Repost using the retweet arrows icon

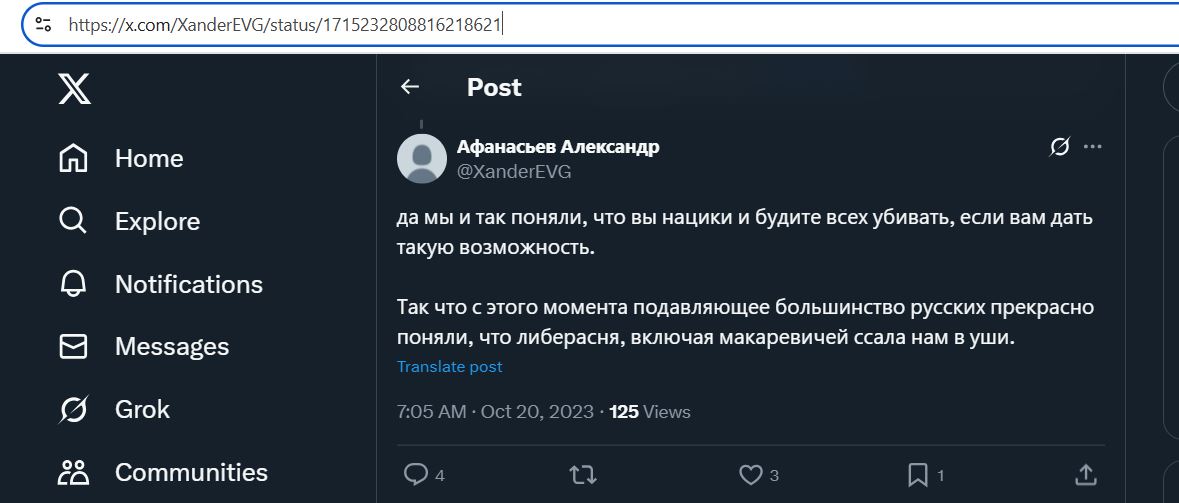pos(583,474)
